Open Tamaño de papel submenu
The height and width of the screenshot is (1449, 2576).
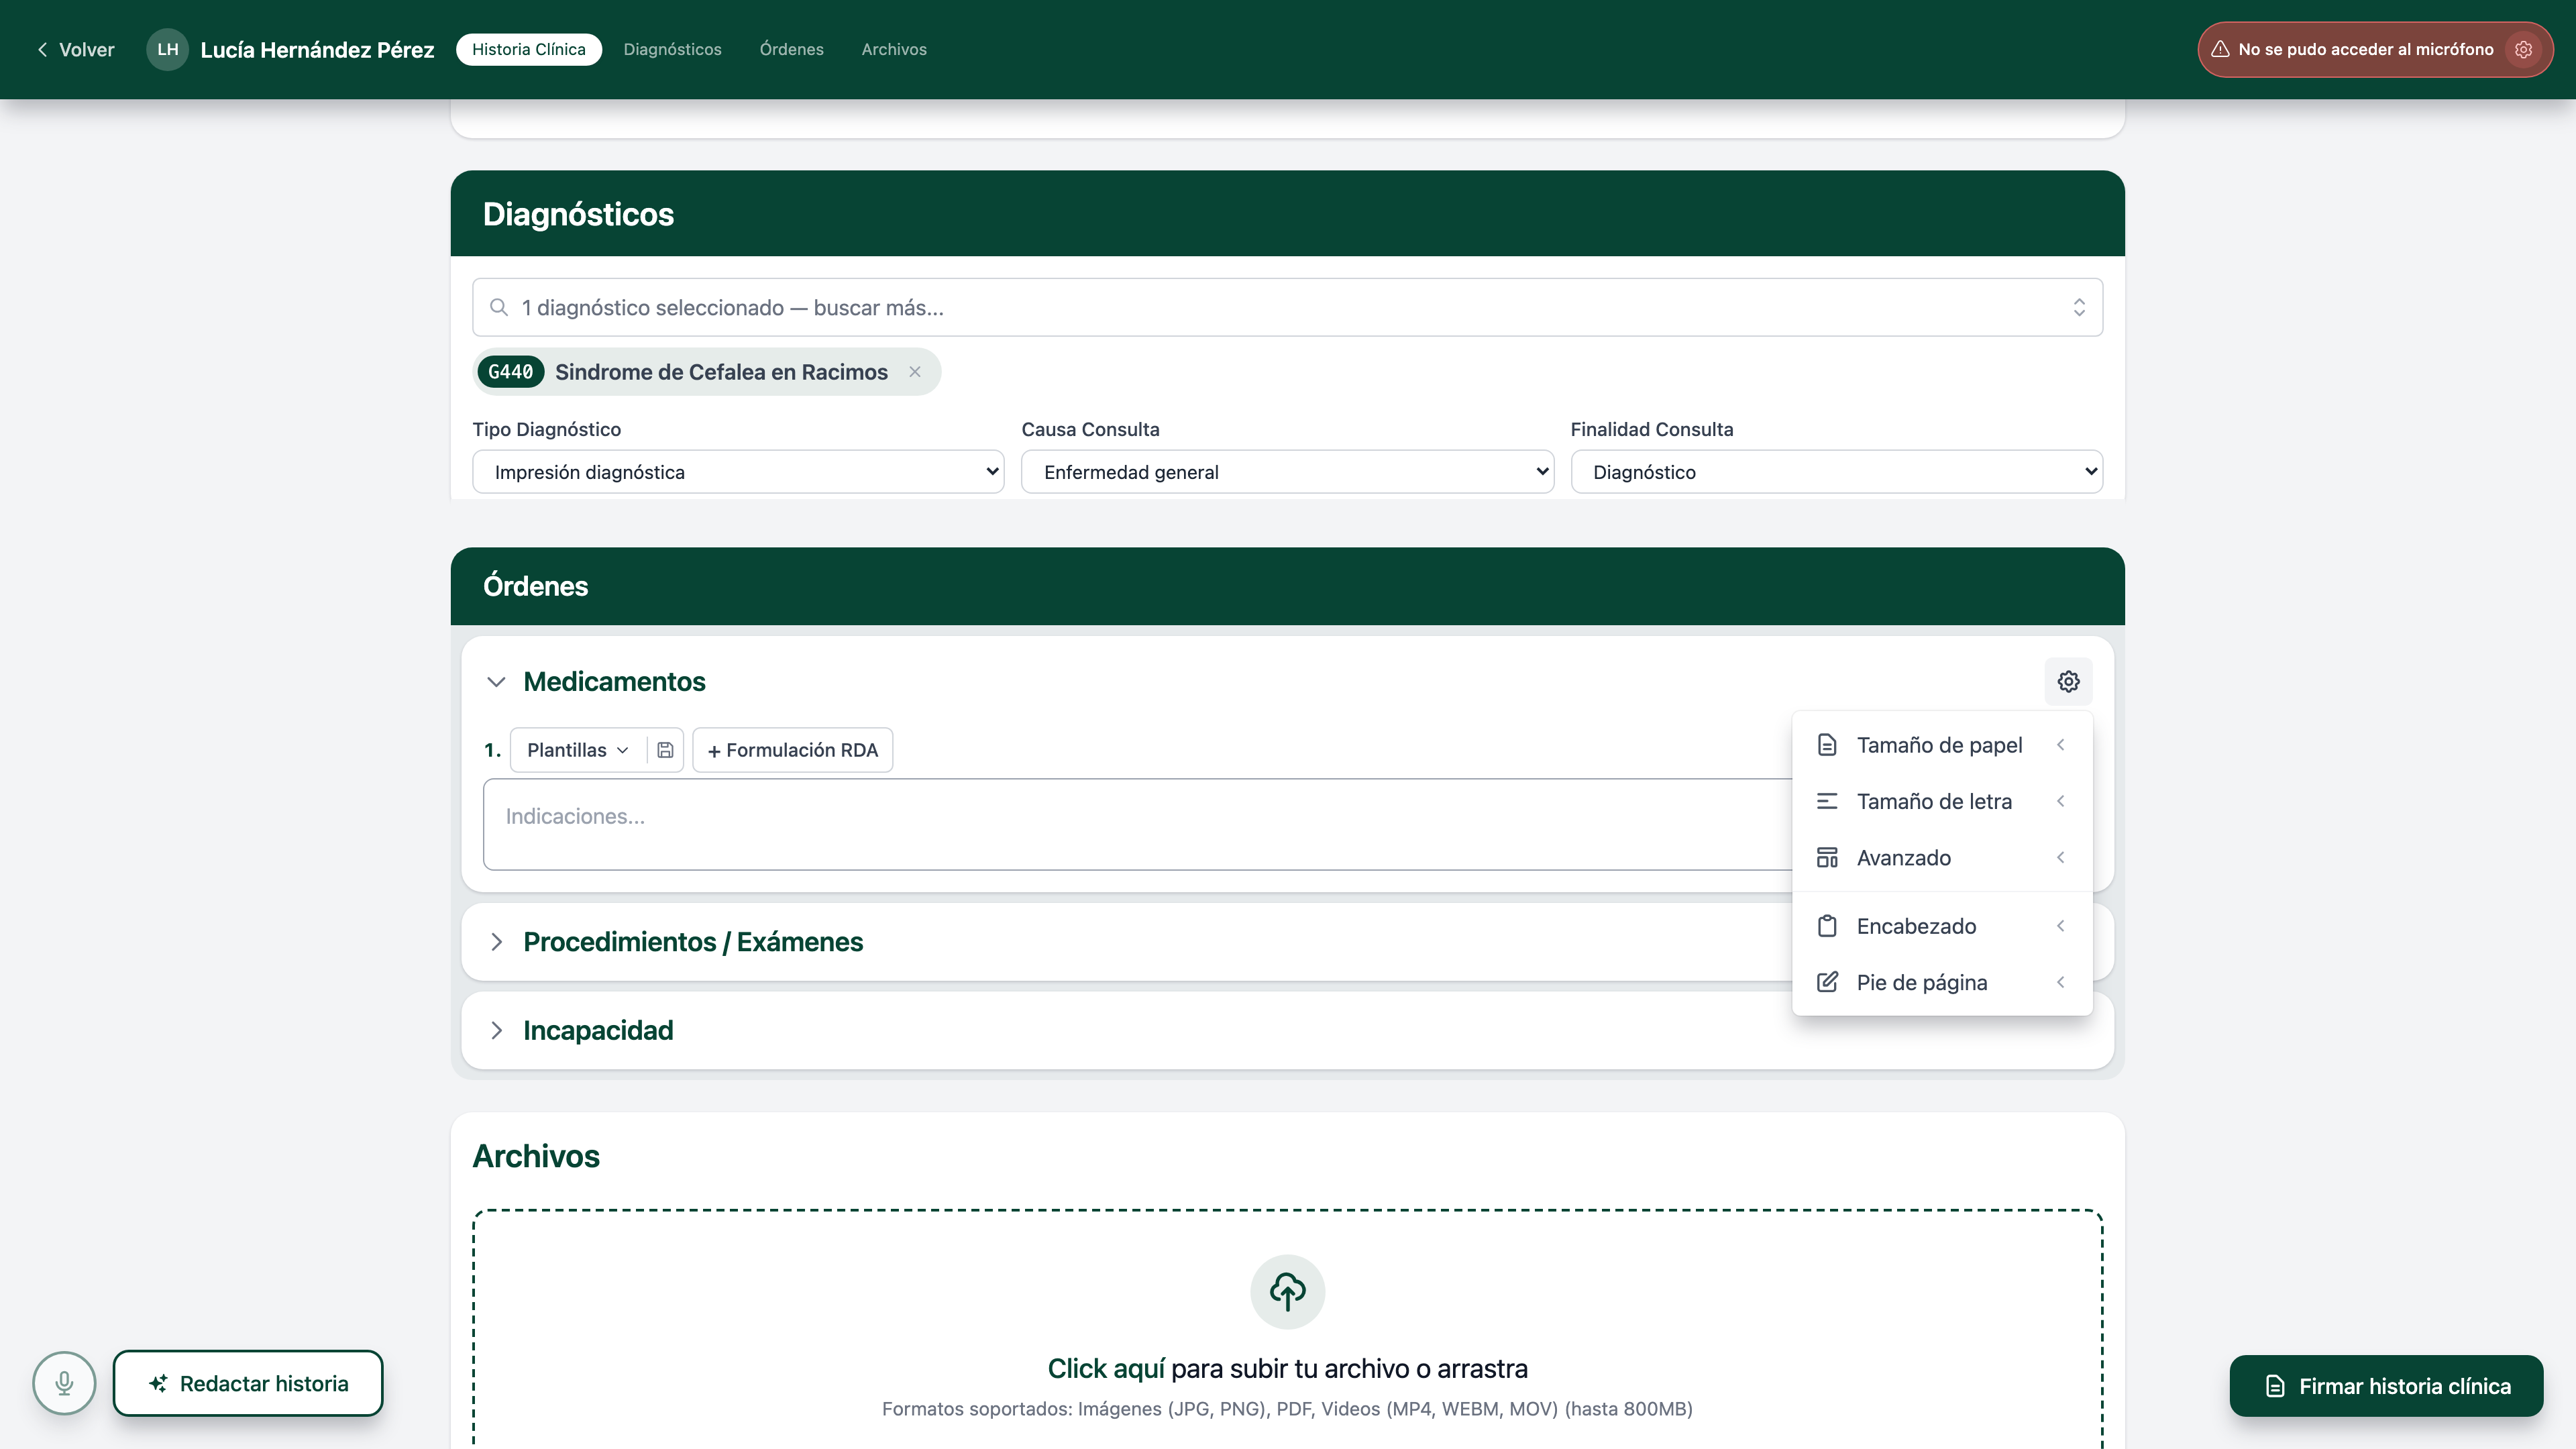(x=1941, y=745)
